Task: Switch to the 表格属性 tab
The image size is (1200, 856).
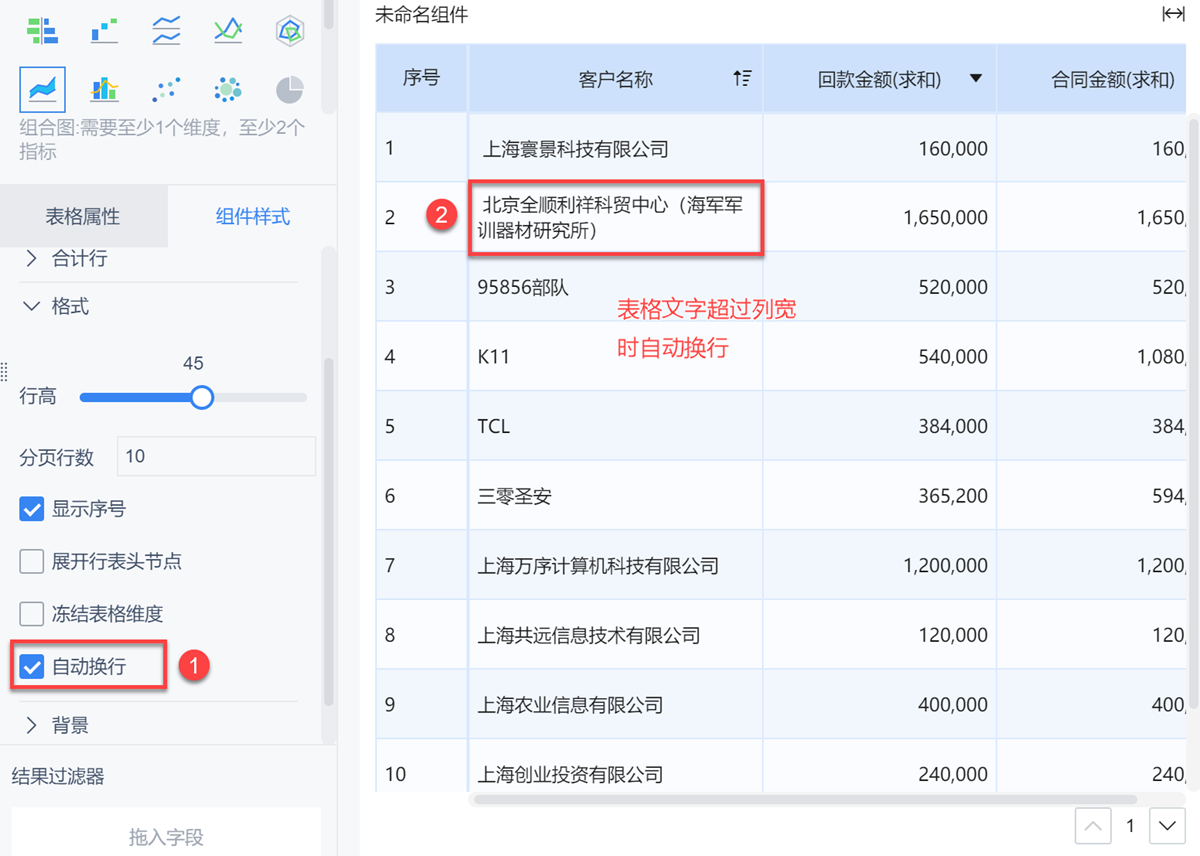Action: point(83,216)
